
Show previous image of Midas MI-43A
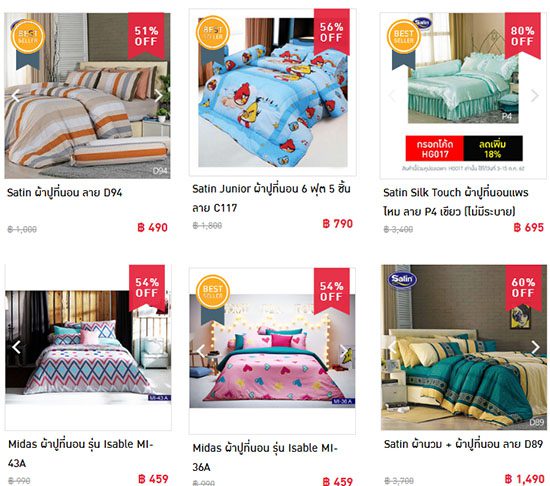pos(16,347)
